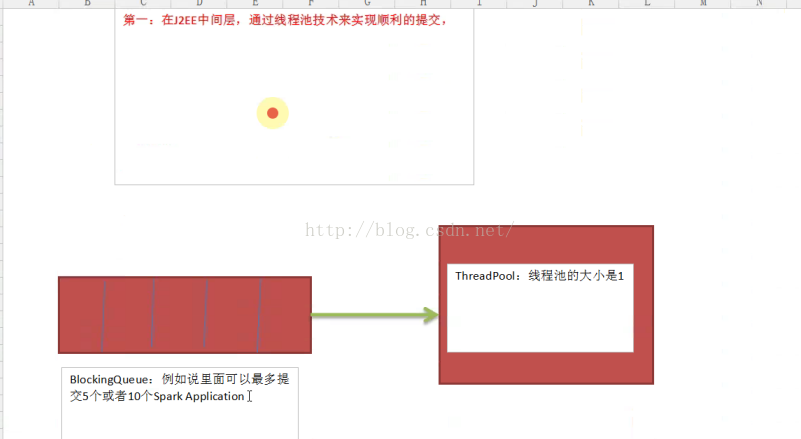This screenshot has width=801, height=439.
Task: Select column A header
Action: pyautogui.click(x=31, y=4)
